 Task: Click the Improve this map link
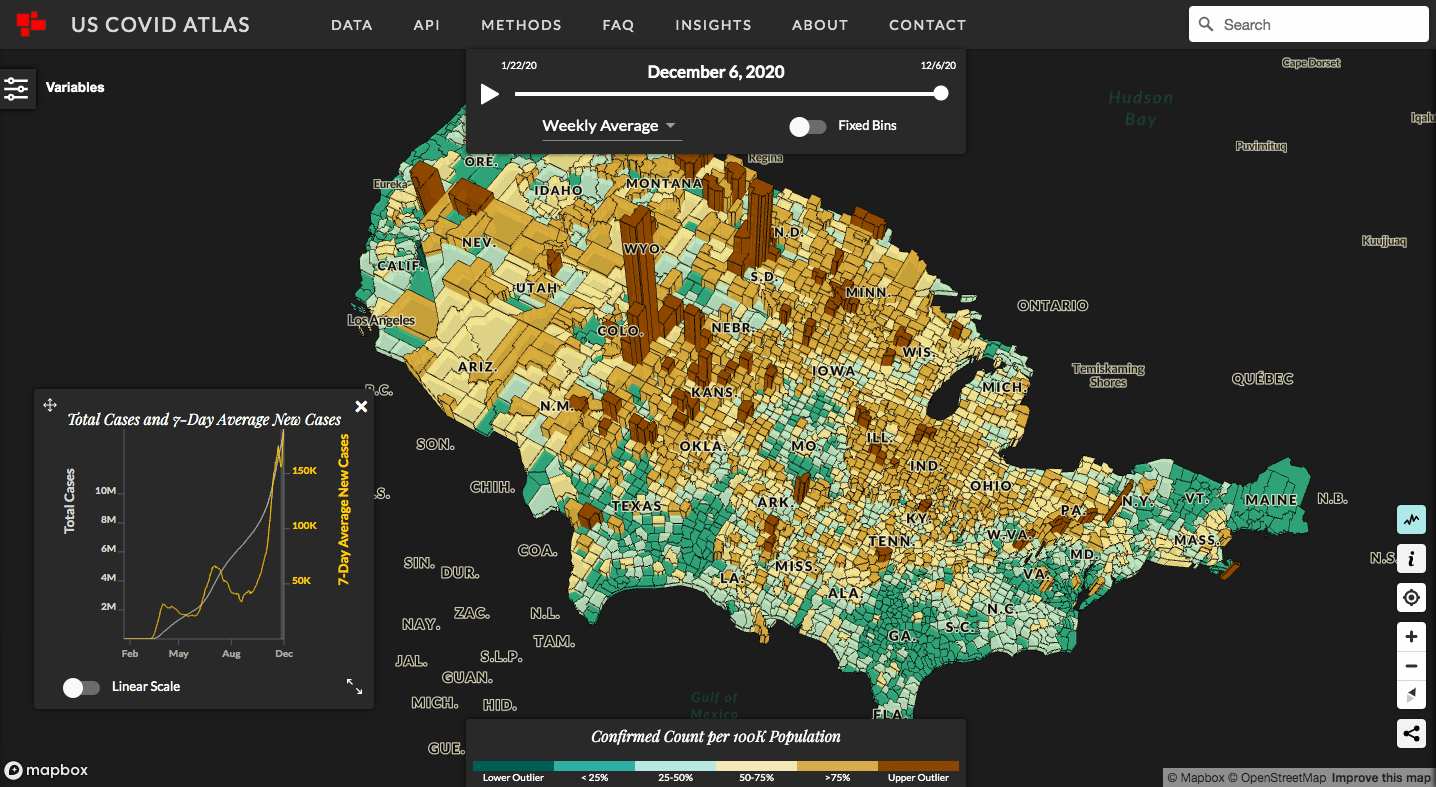click(1381, 778)
